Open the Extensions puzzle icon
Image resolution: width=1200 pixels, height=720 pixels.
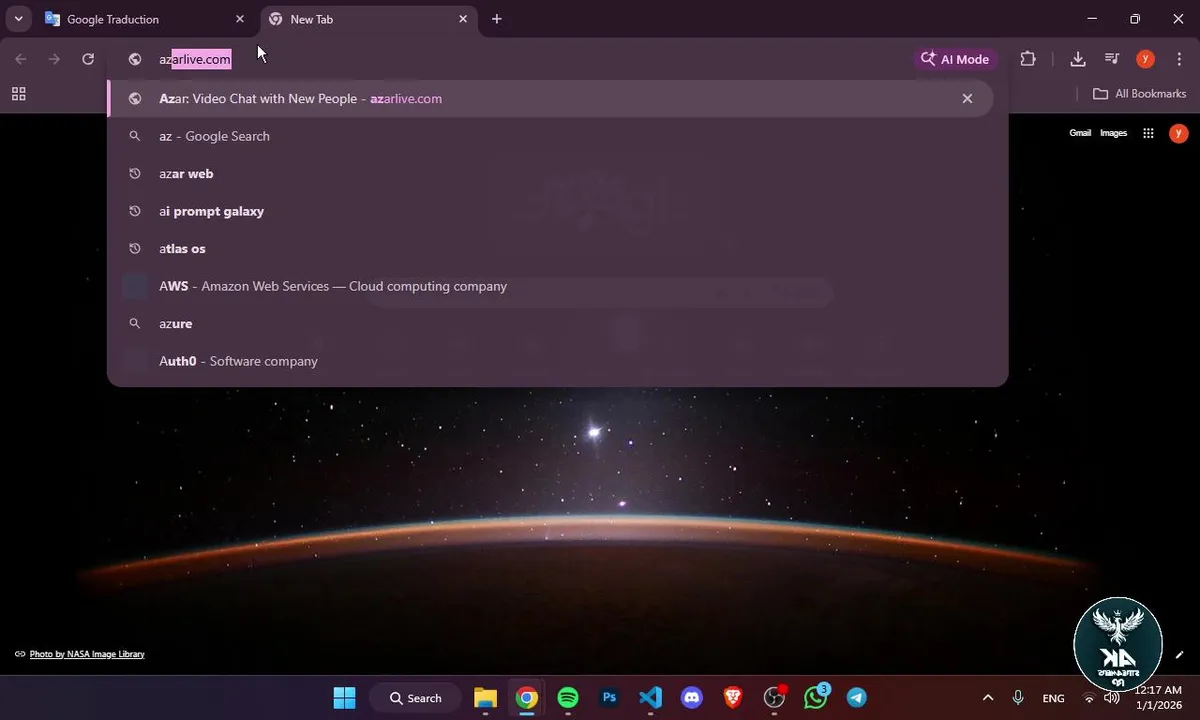coord(1028,59)
